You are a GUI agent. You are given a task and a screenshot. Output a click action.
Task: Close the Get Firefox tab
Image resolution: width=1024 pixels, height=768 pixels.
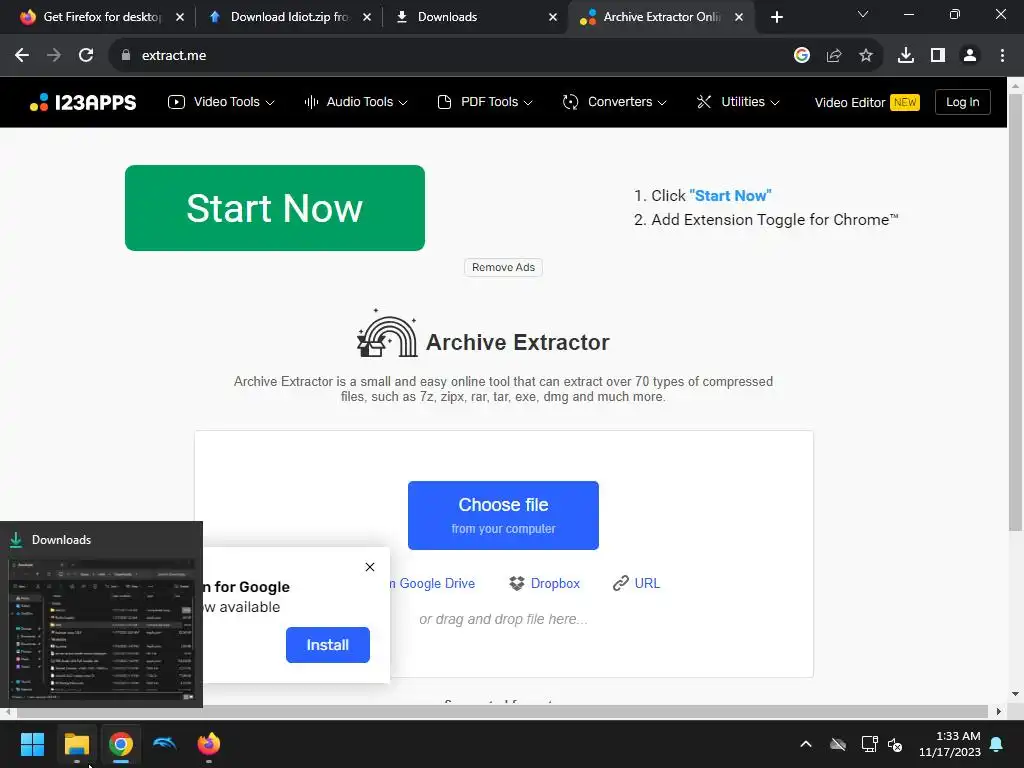(180, 17)
